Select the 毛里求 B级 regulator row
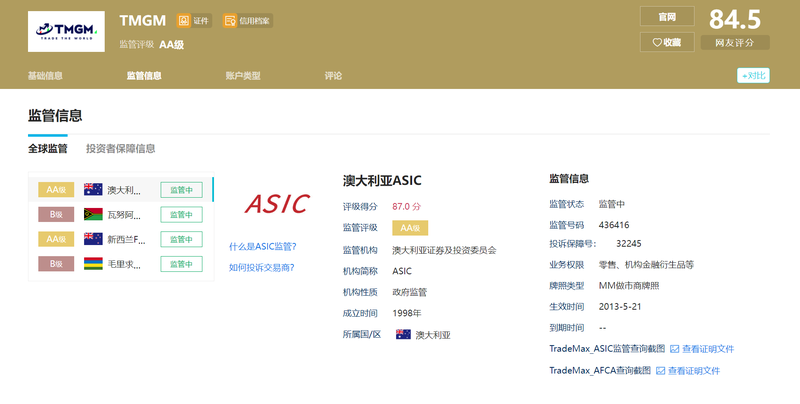The width and height of the screenshot is (800, 404). click(121, 264)
